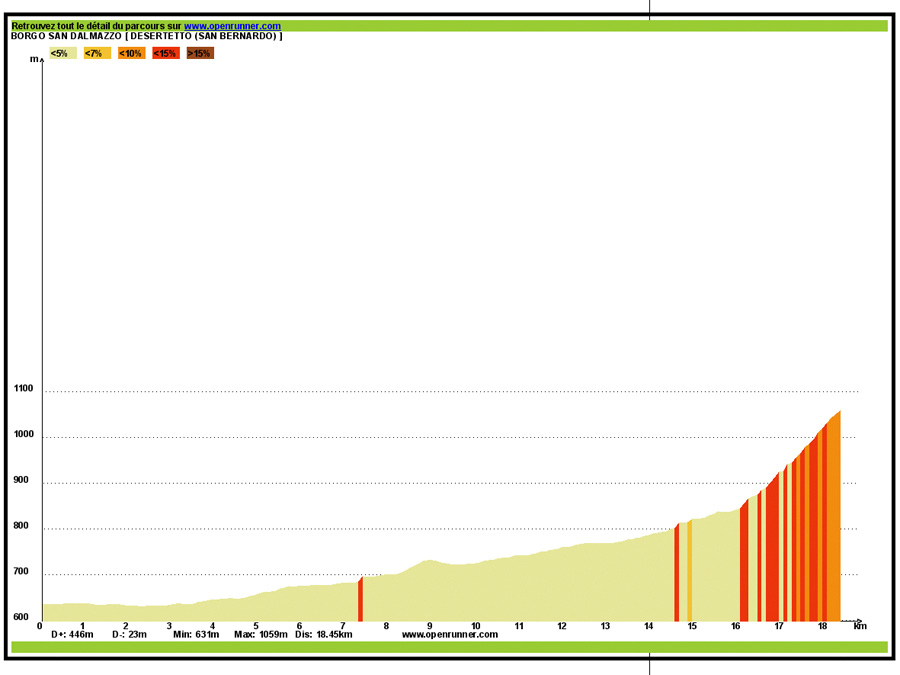Screen dimensions: 900x675
Task: Click the 700 elevation axis label
Action: [21, 572]
